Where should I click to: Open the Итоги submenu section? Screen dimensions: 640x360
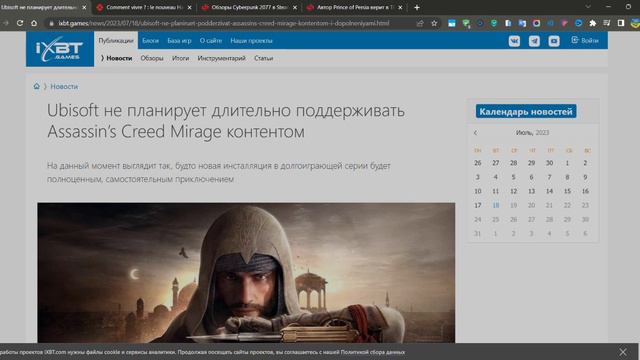[180, 58]
